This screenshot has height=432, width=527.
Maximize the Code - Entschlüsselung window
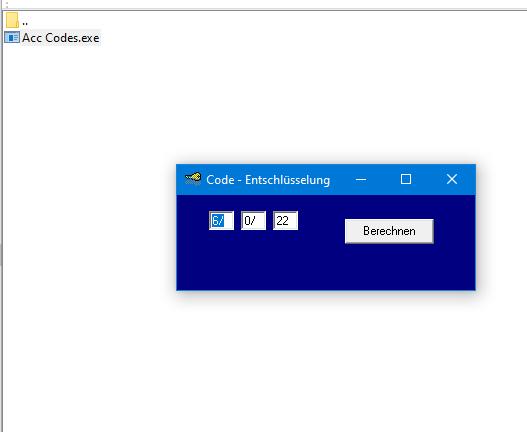(x=406, y=180)
